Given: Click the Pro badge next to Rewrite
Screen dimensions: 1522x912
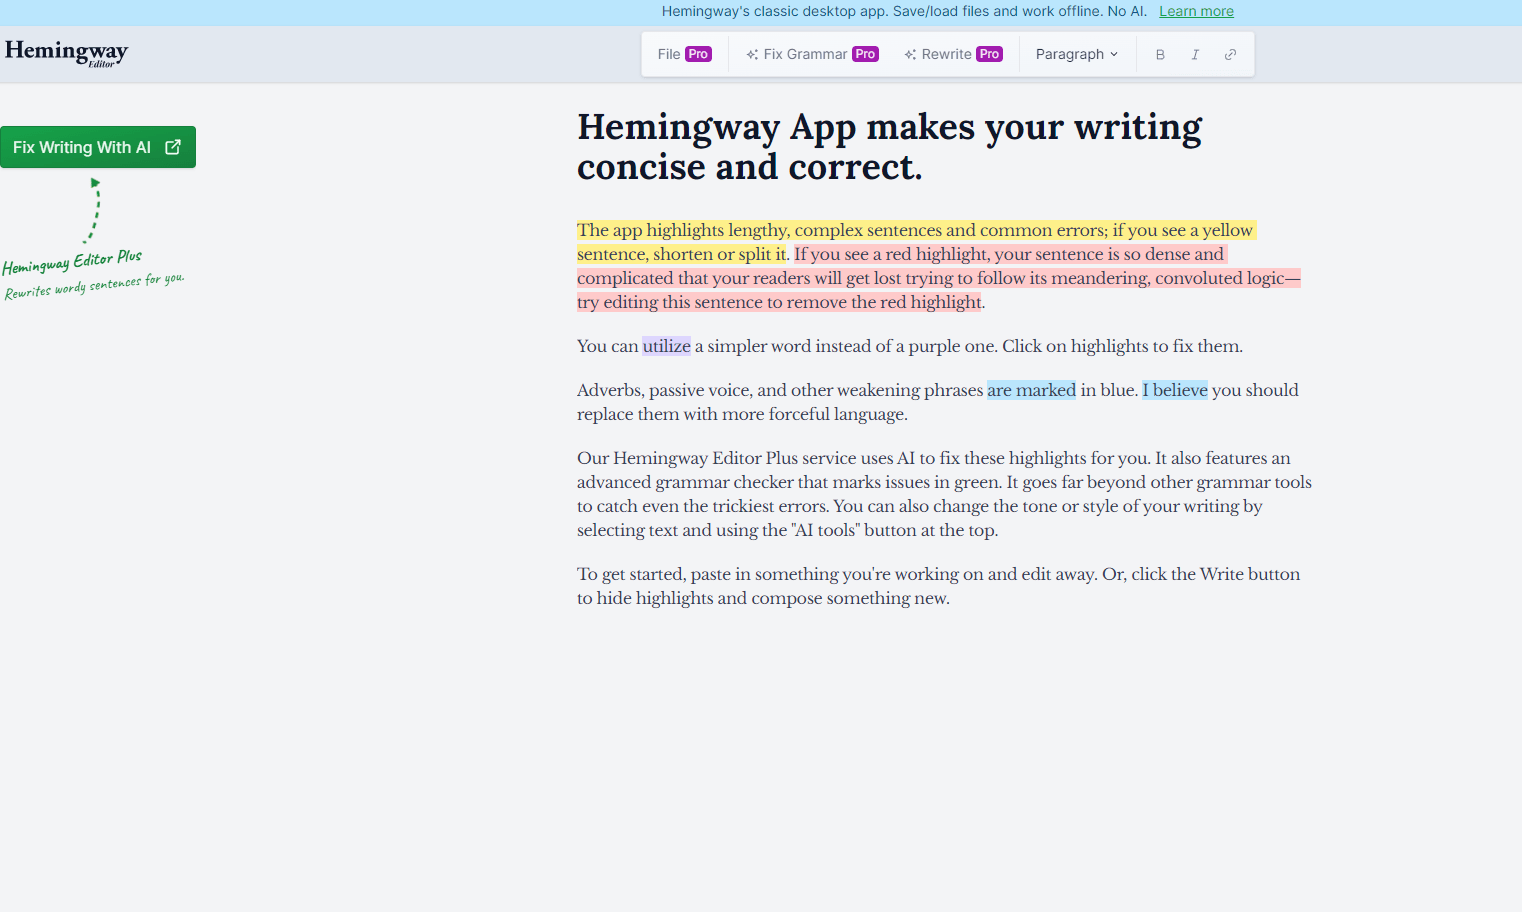Looking at the screenshot, I should [989, 54].
